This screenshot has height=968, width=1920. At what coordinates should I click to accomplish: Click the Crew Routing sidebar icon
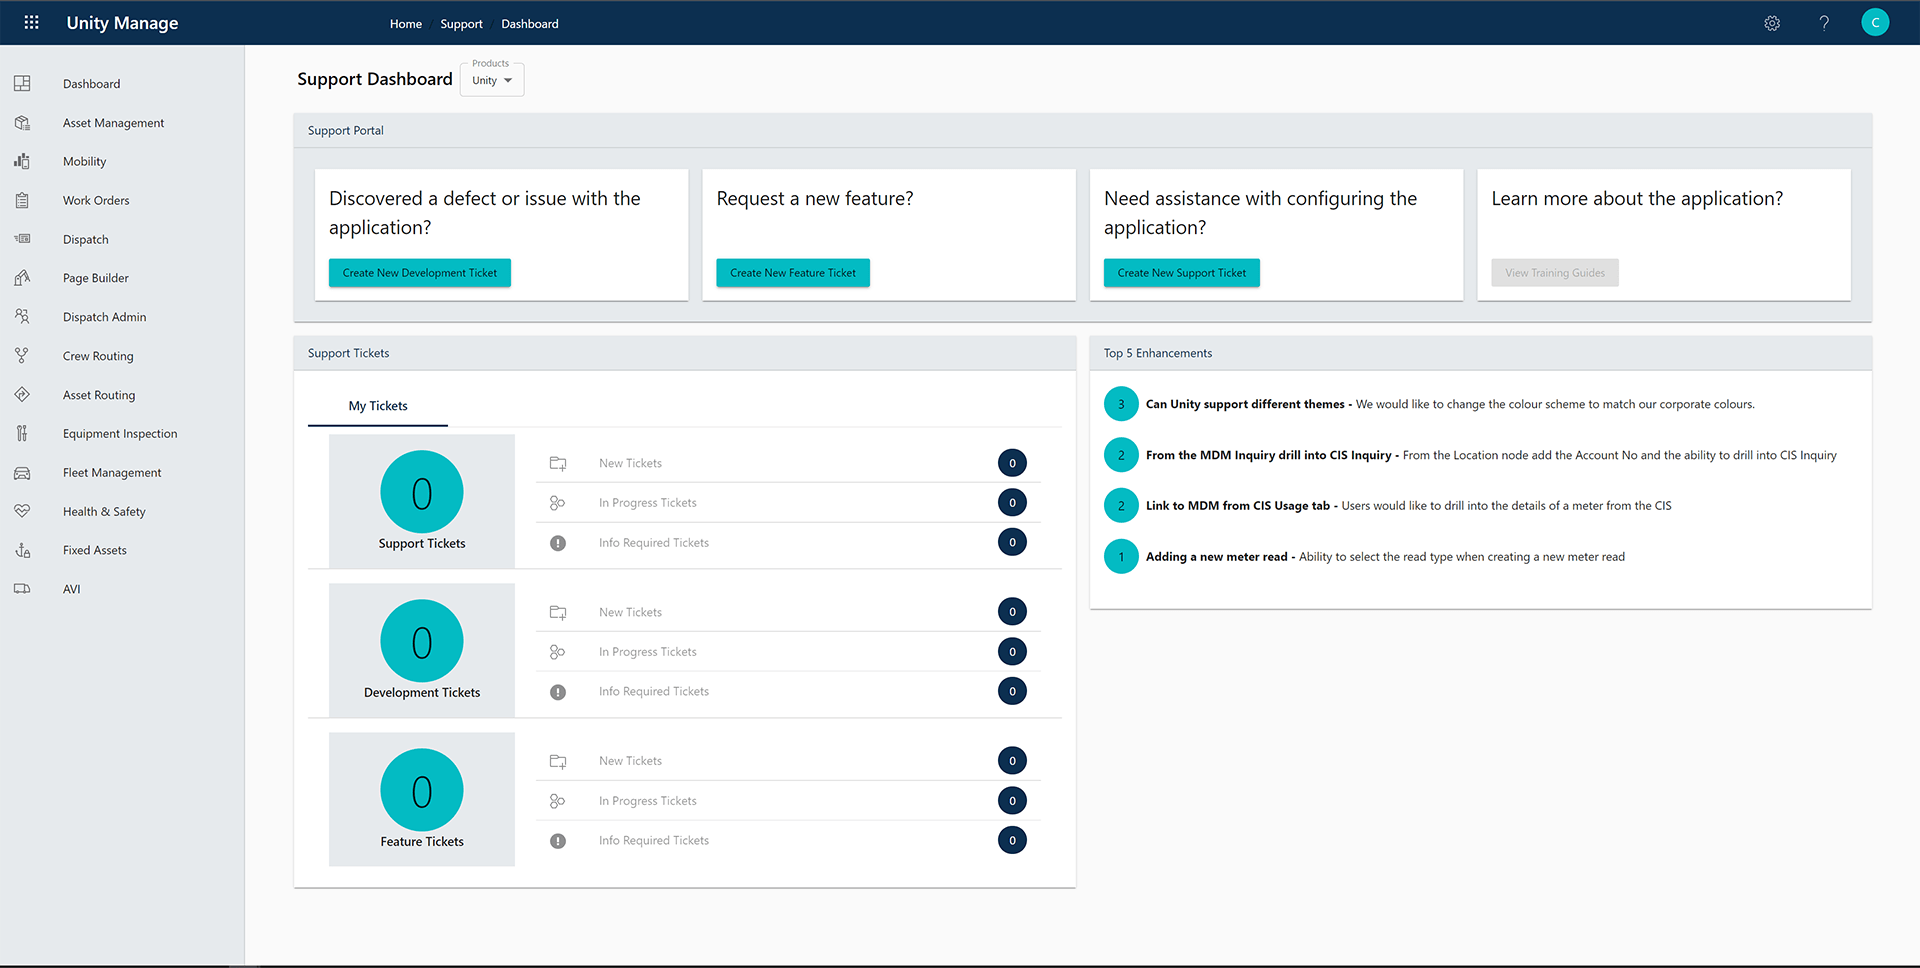click(x=22, y=356)
